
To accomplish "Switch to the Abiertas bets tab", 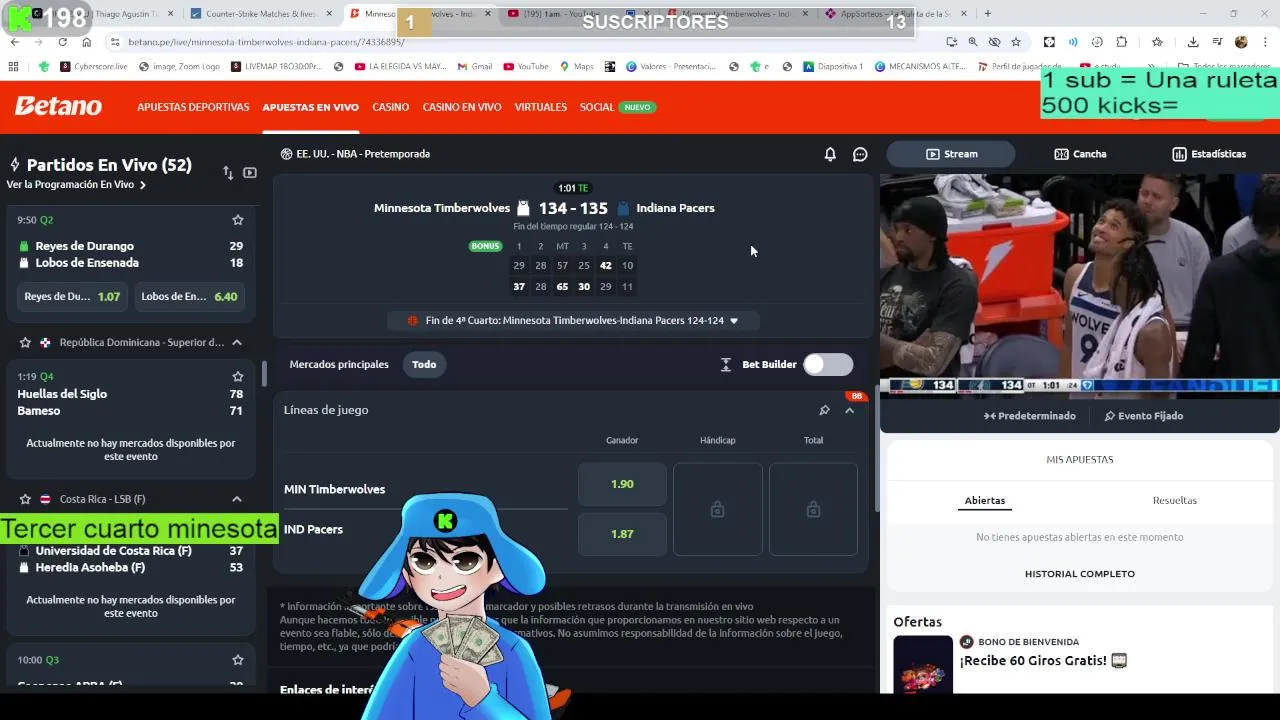I will (985, 500).
